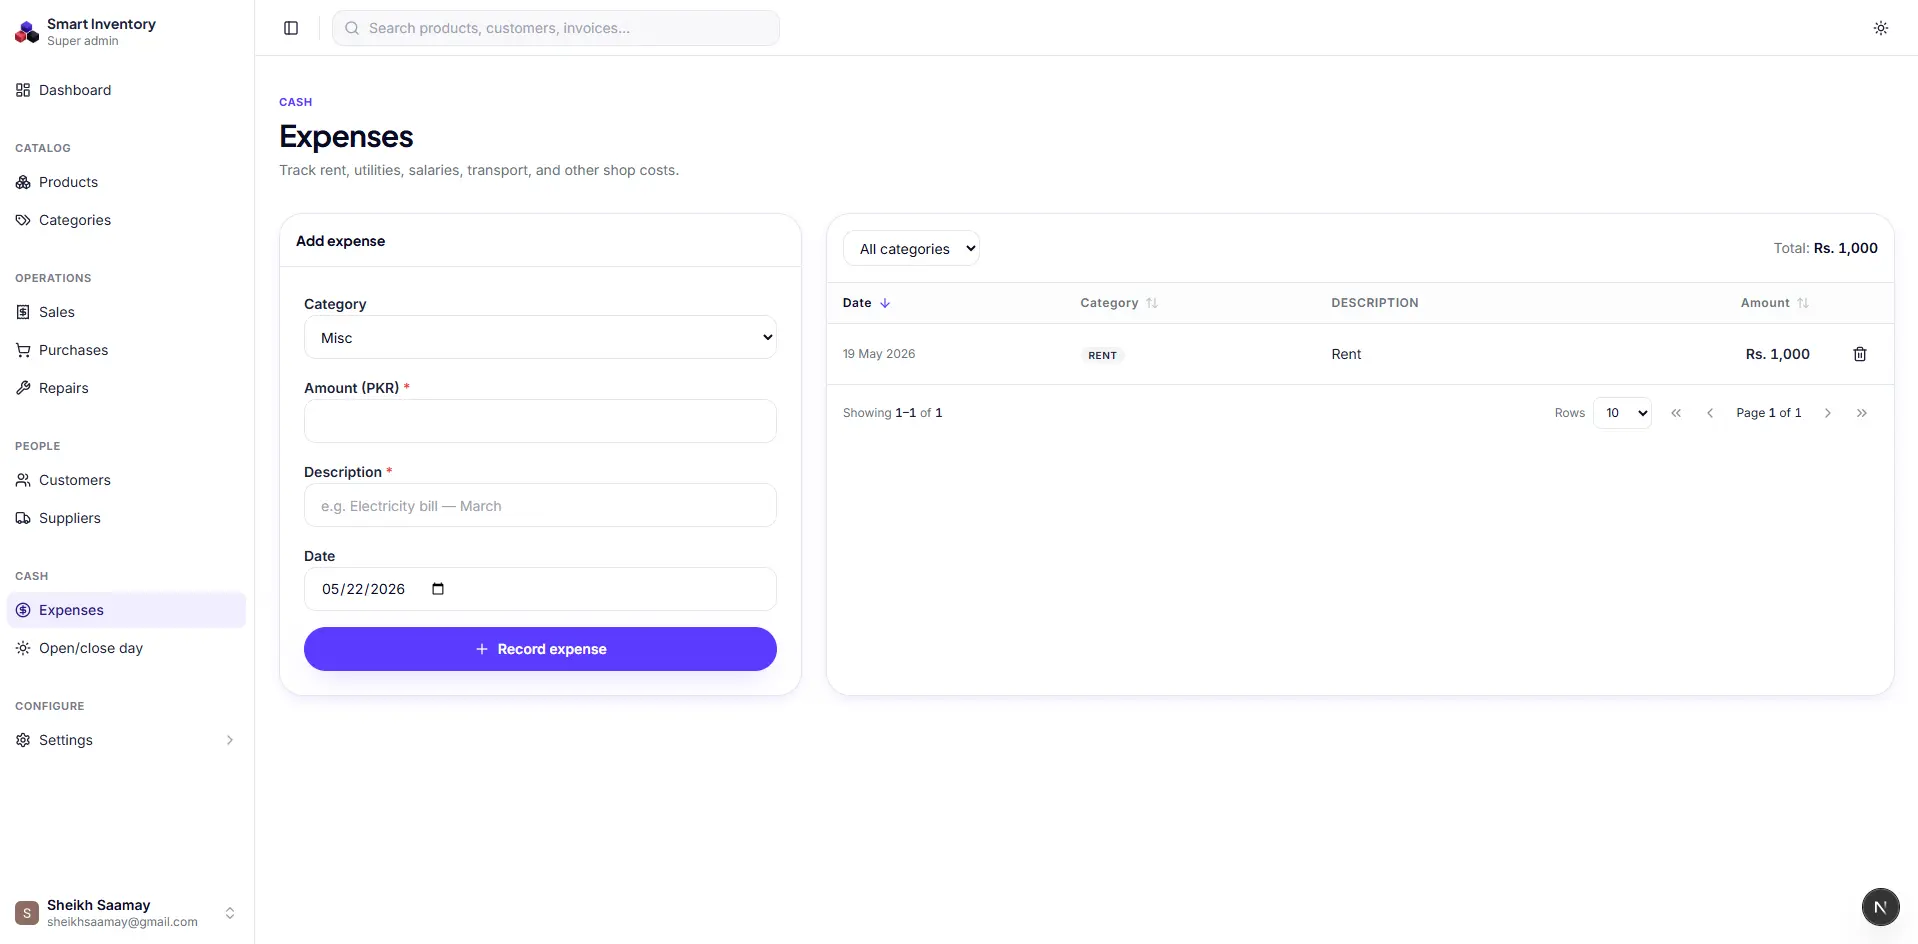Go to next page arrow
This screenshot has height=944, width=1918.
click(1828, 413)
